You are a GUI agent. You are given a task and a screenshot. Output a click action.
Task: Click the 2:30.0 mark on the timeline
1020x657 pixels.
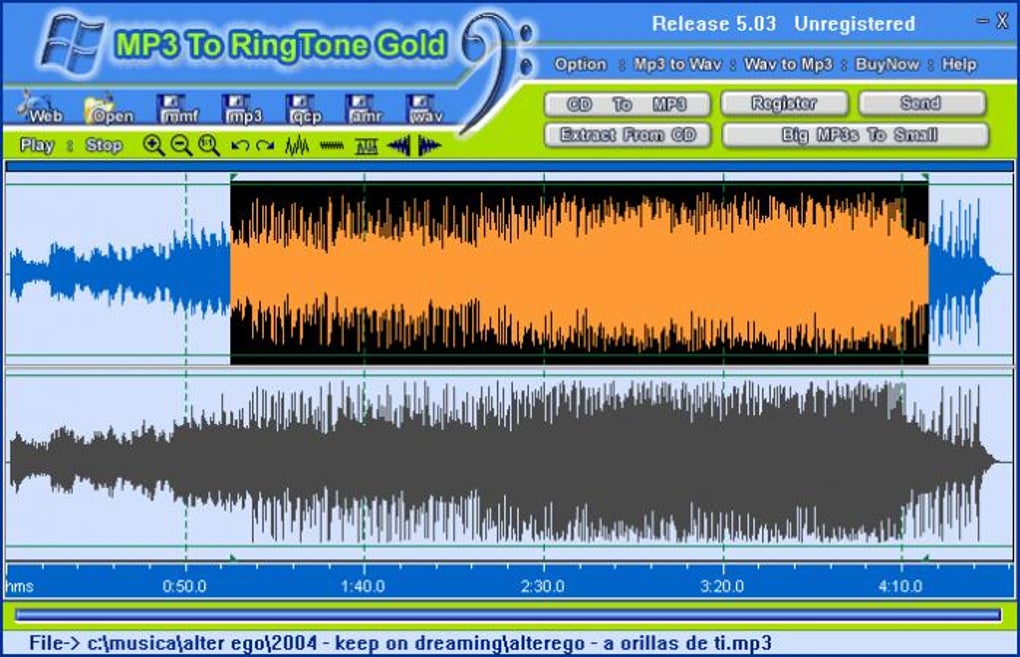coord(543,587)
